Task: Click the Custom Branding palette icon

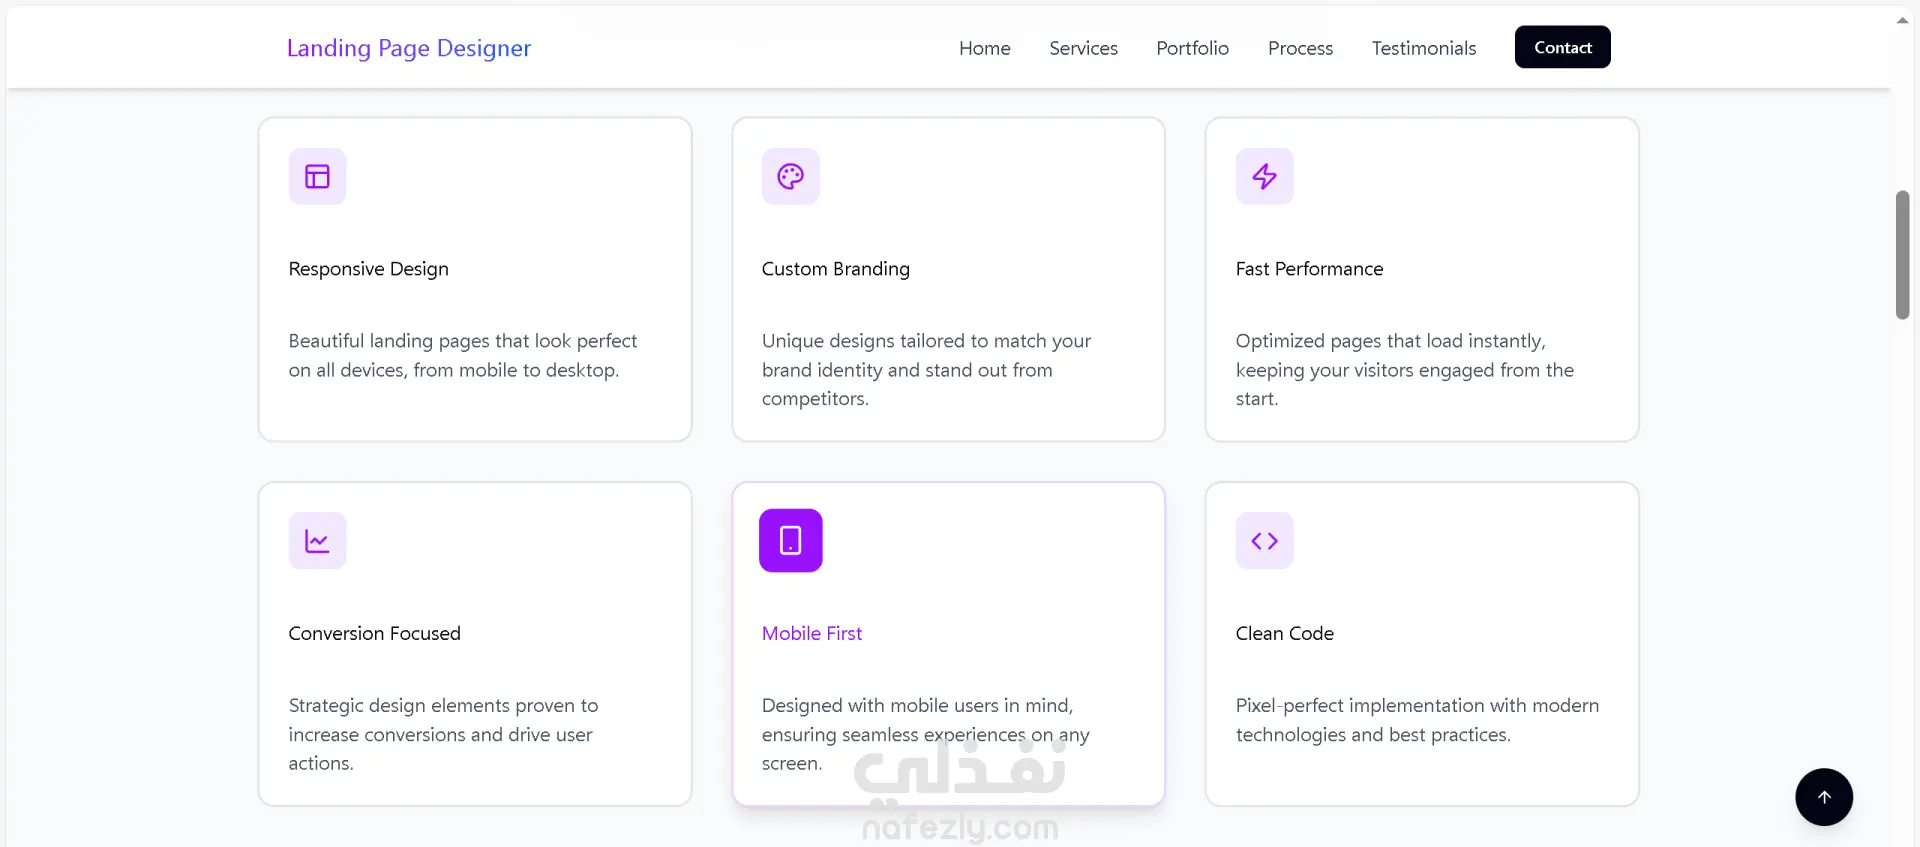Action: point(790,177)
